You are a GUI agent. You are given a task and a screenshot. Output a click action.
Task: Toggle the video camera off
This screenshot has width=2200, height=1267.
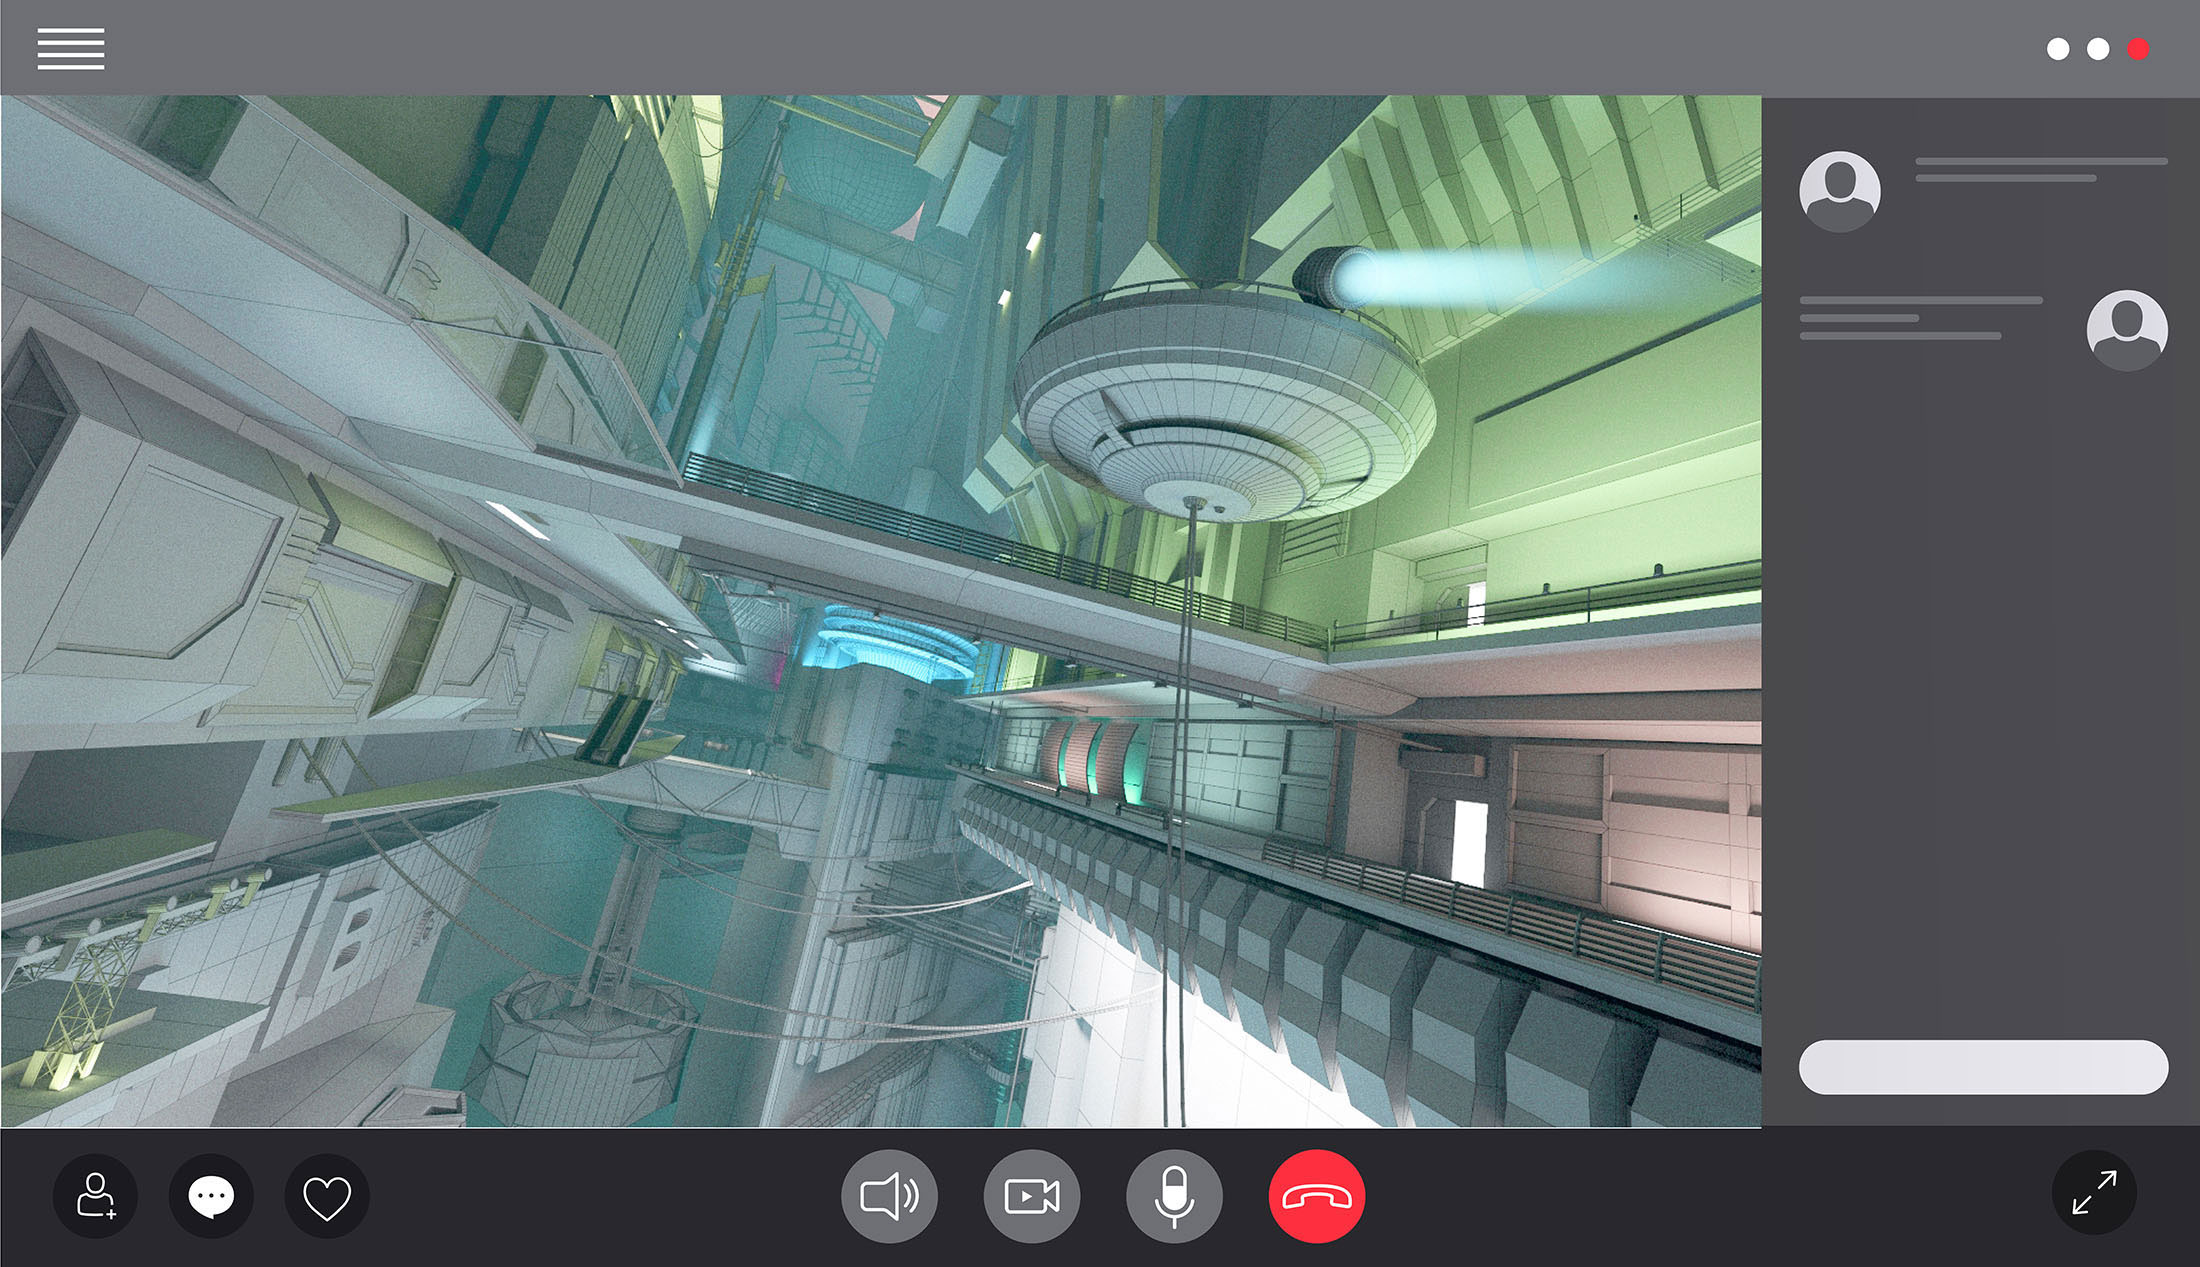(x=1031, y=1196)
